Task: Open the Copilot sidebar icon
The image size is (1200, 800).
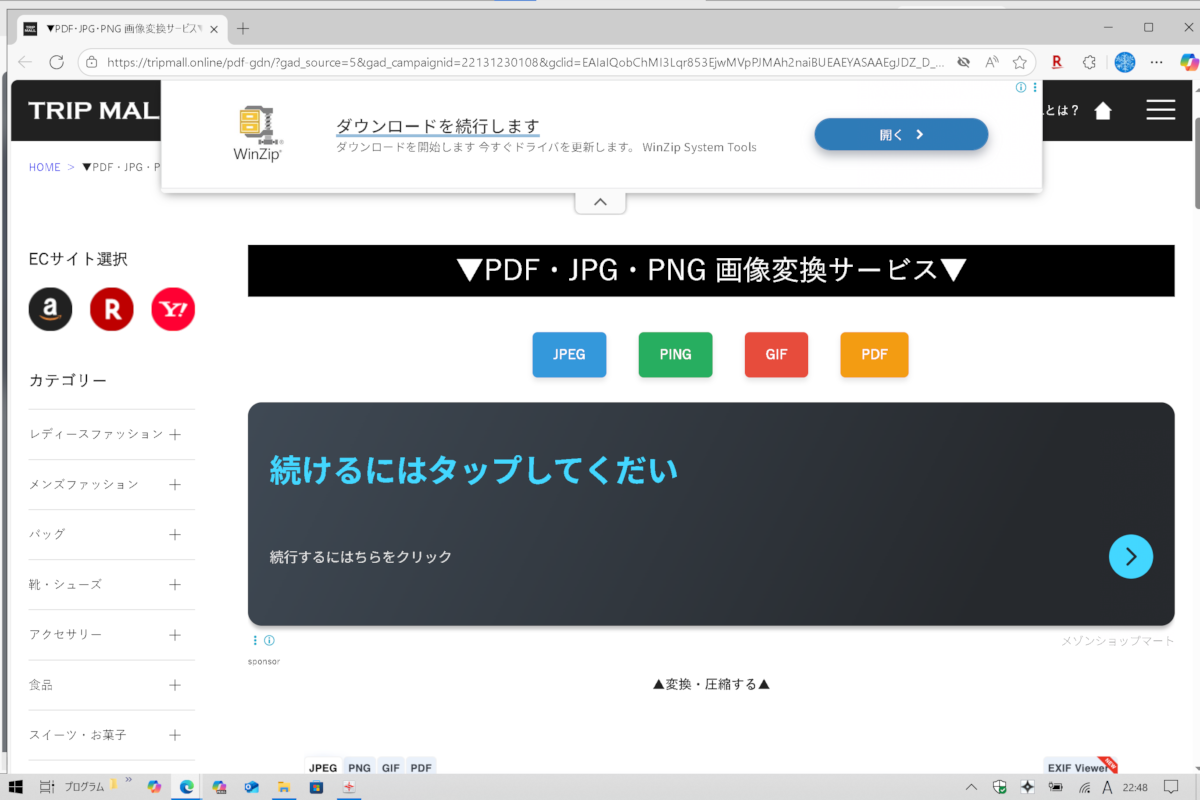Action: (x=1188, y=62)
